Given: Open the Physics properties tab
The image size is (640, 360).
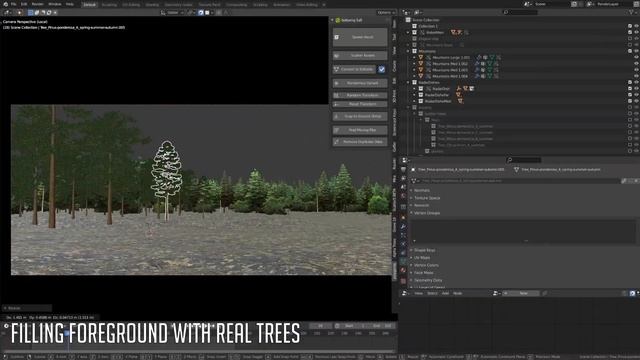Looking at the screenshot, I should tap(403, 244).
